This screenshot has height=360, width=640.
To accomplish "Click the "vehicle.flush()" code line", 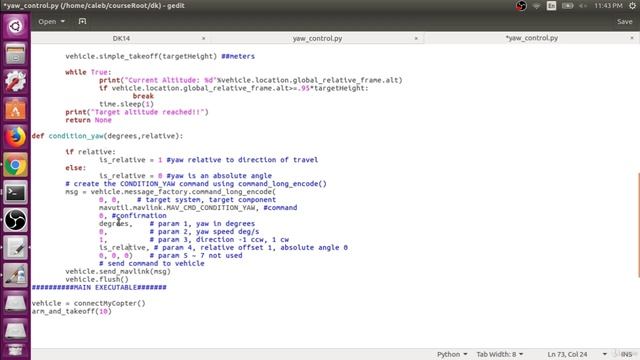I will coord(97,280).
